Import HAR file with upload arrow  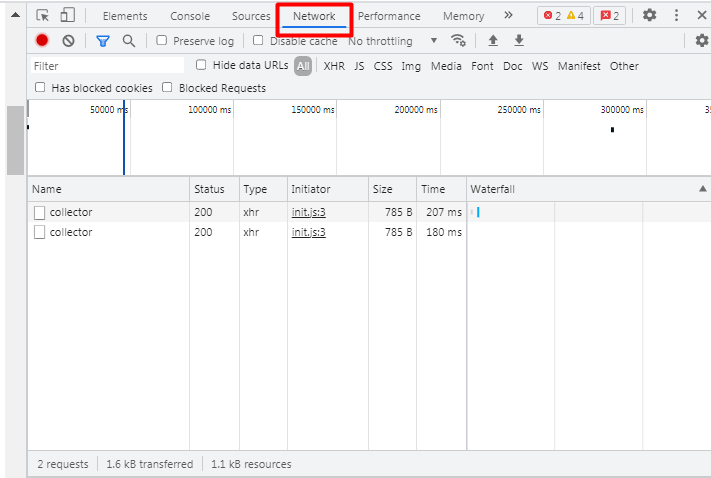coord(493,41)
